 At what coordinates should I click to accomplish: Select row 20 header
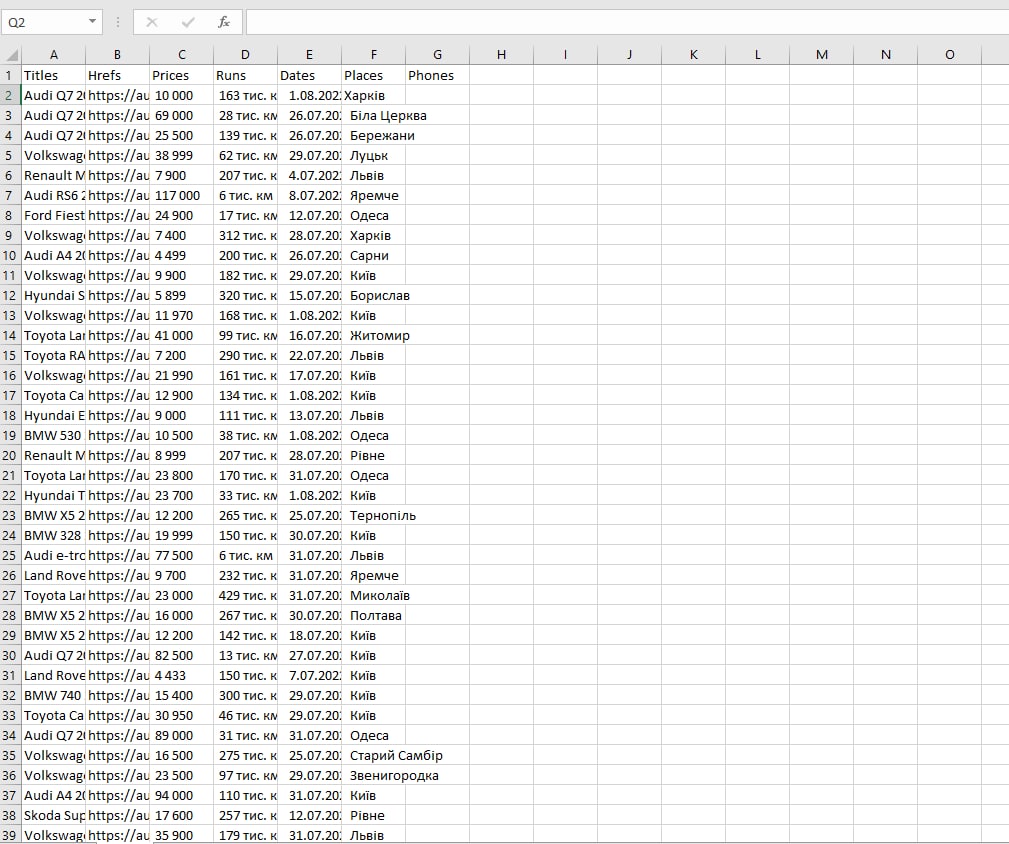(10, 455)
